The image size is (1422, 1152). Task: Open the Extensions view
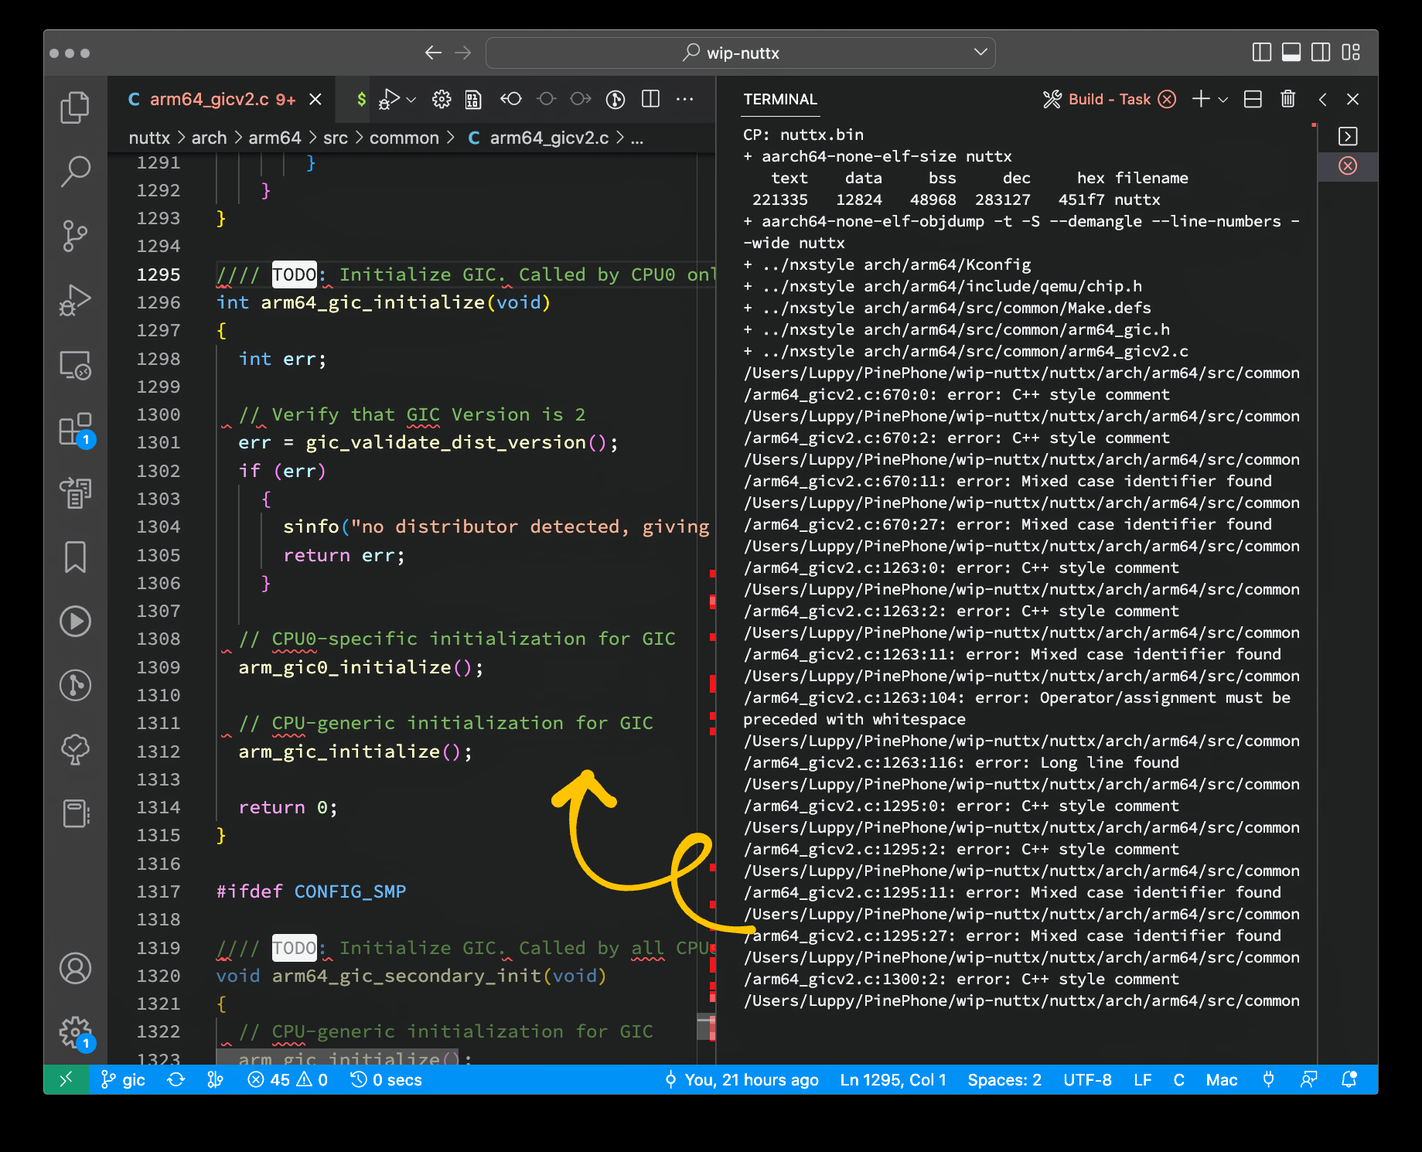click(x=75, y=430)
